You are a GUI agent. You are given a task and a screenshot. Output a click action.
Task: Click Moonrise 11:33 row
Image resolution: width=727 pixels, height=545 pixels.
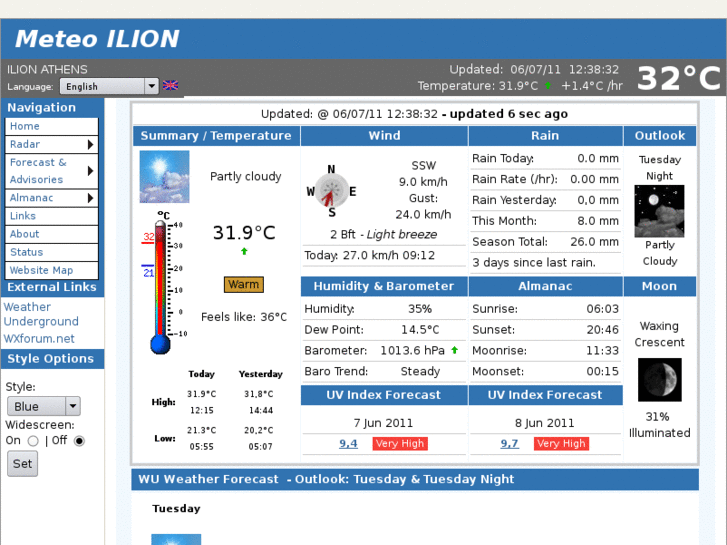point(545,351)
